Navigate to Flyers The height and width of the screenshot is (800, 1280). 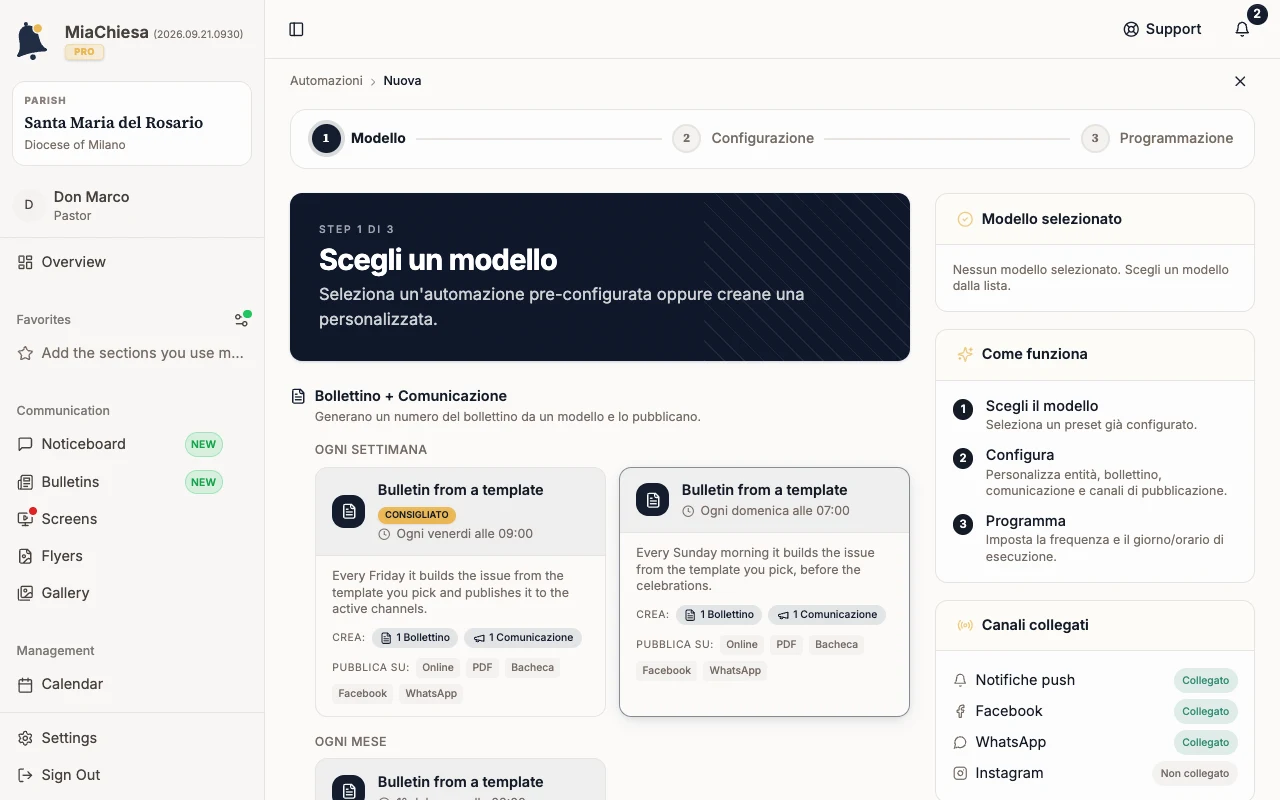pyautogui.click(x=132, y=556)
